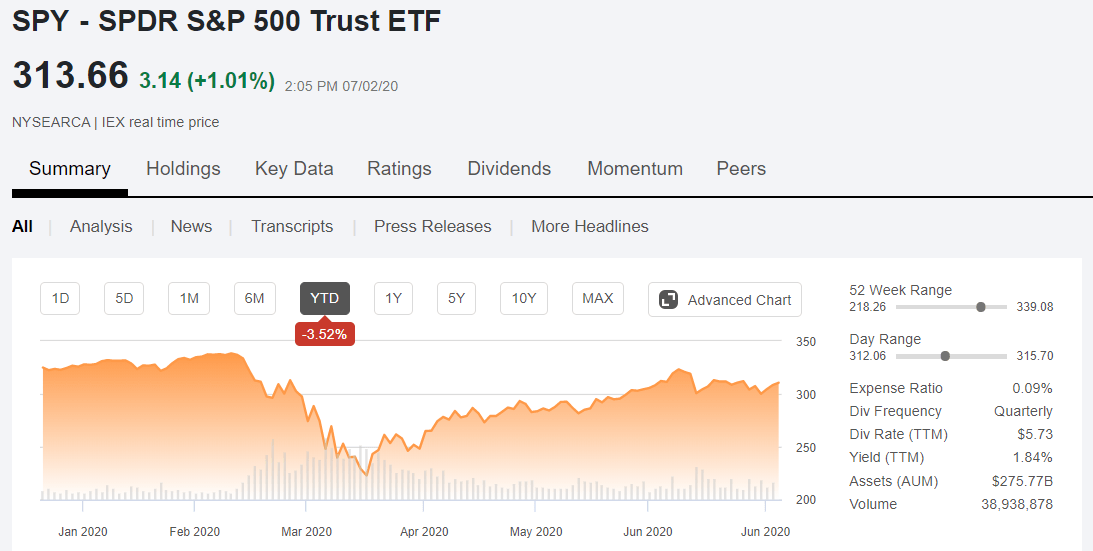
Task: Open the Momentum tab
Action: tap(635, 169)
